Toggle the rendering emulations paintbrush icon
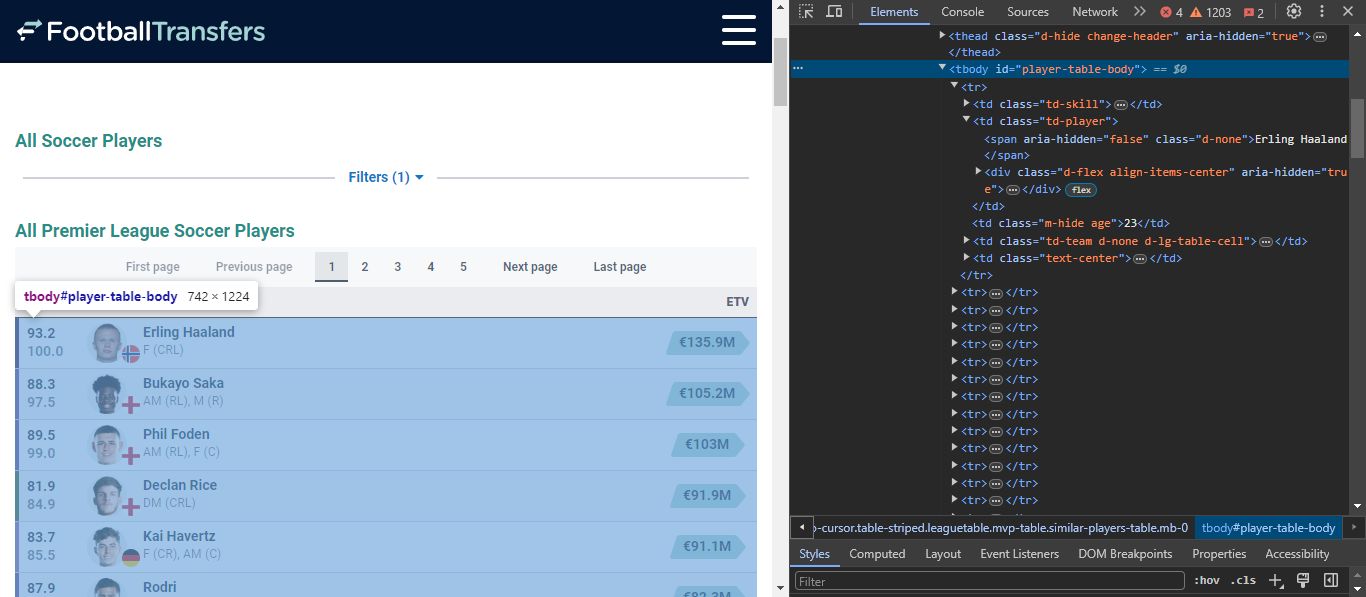Screen dimensions: 1366x597 [x=1303, y=580]
